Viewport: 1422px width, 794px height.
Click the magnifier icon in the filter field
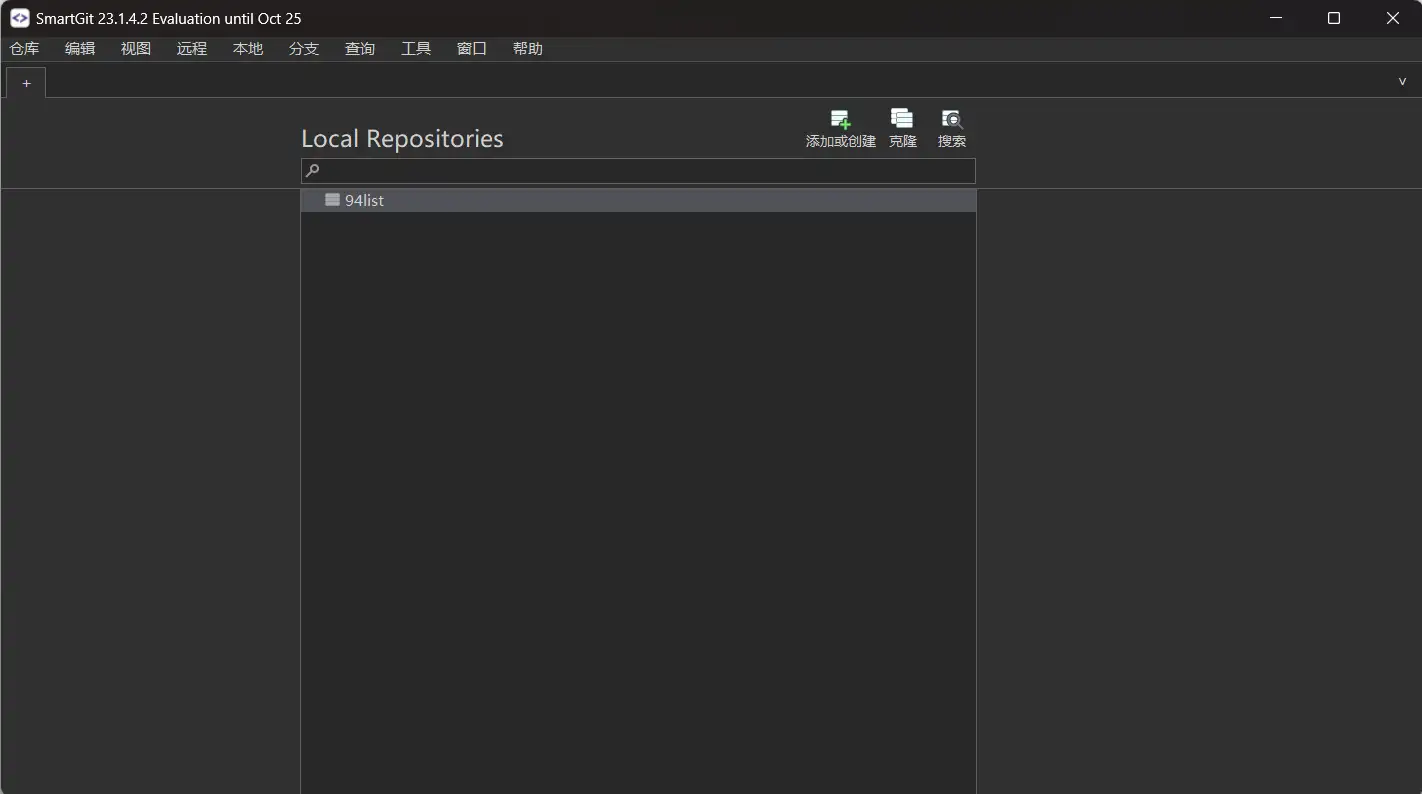click(312, 171)
